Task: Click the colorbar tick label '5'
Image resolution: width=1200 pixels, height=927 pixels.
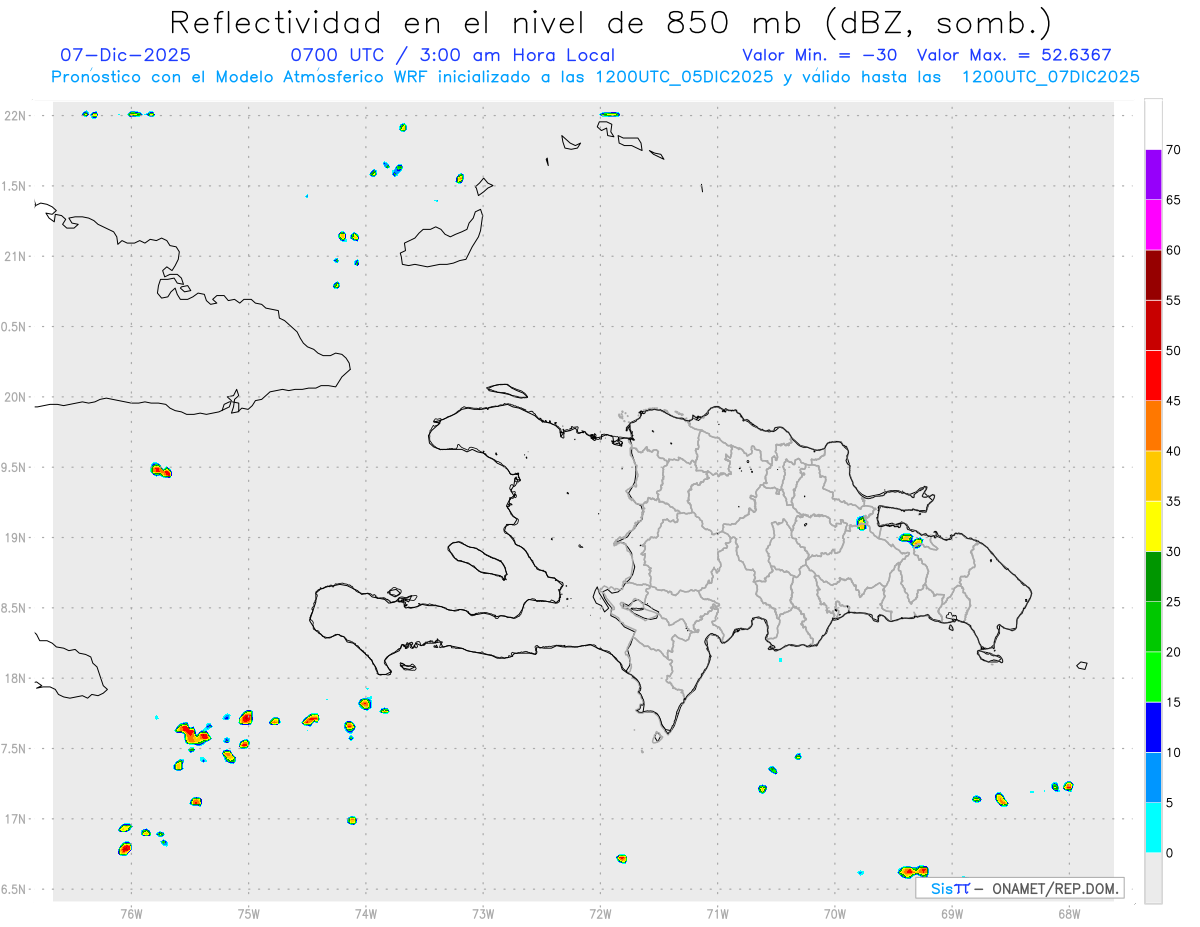Action: coord(1170,803)
